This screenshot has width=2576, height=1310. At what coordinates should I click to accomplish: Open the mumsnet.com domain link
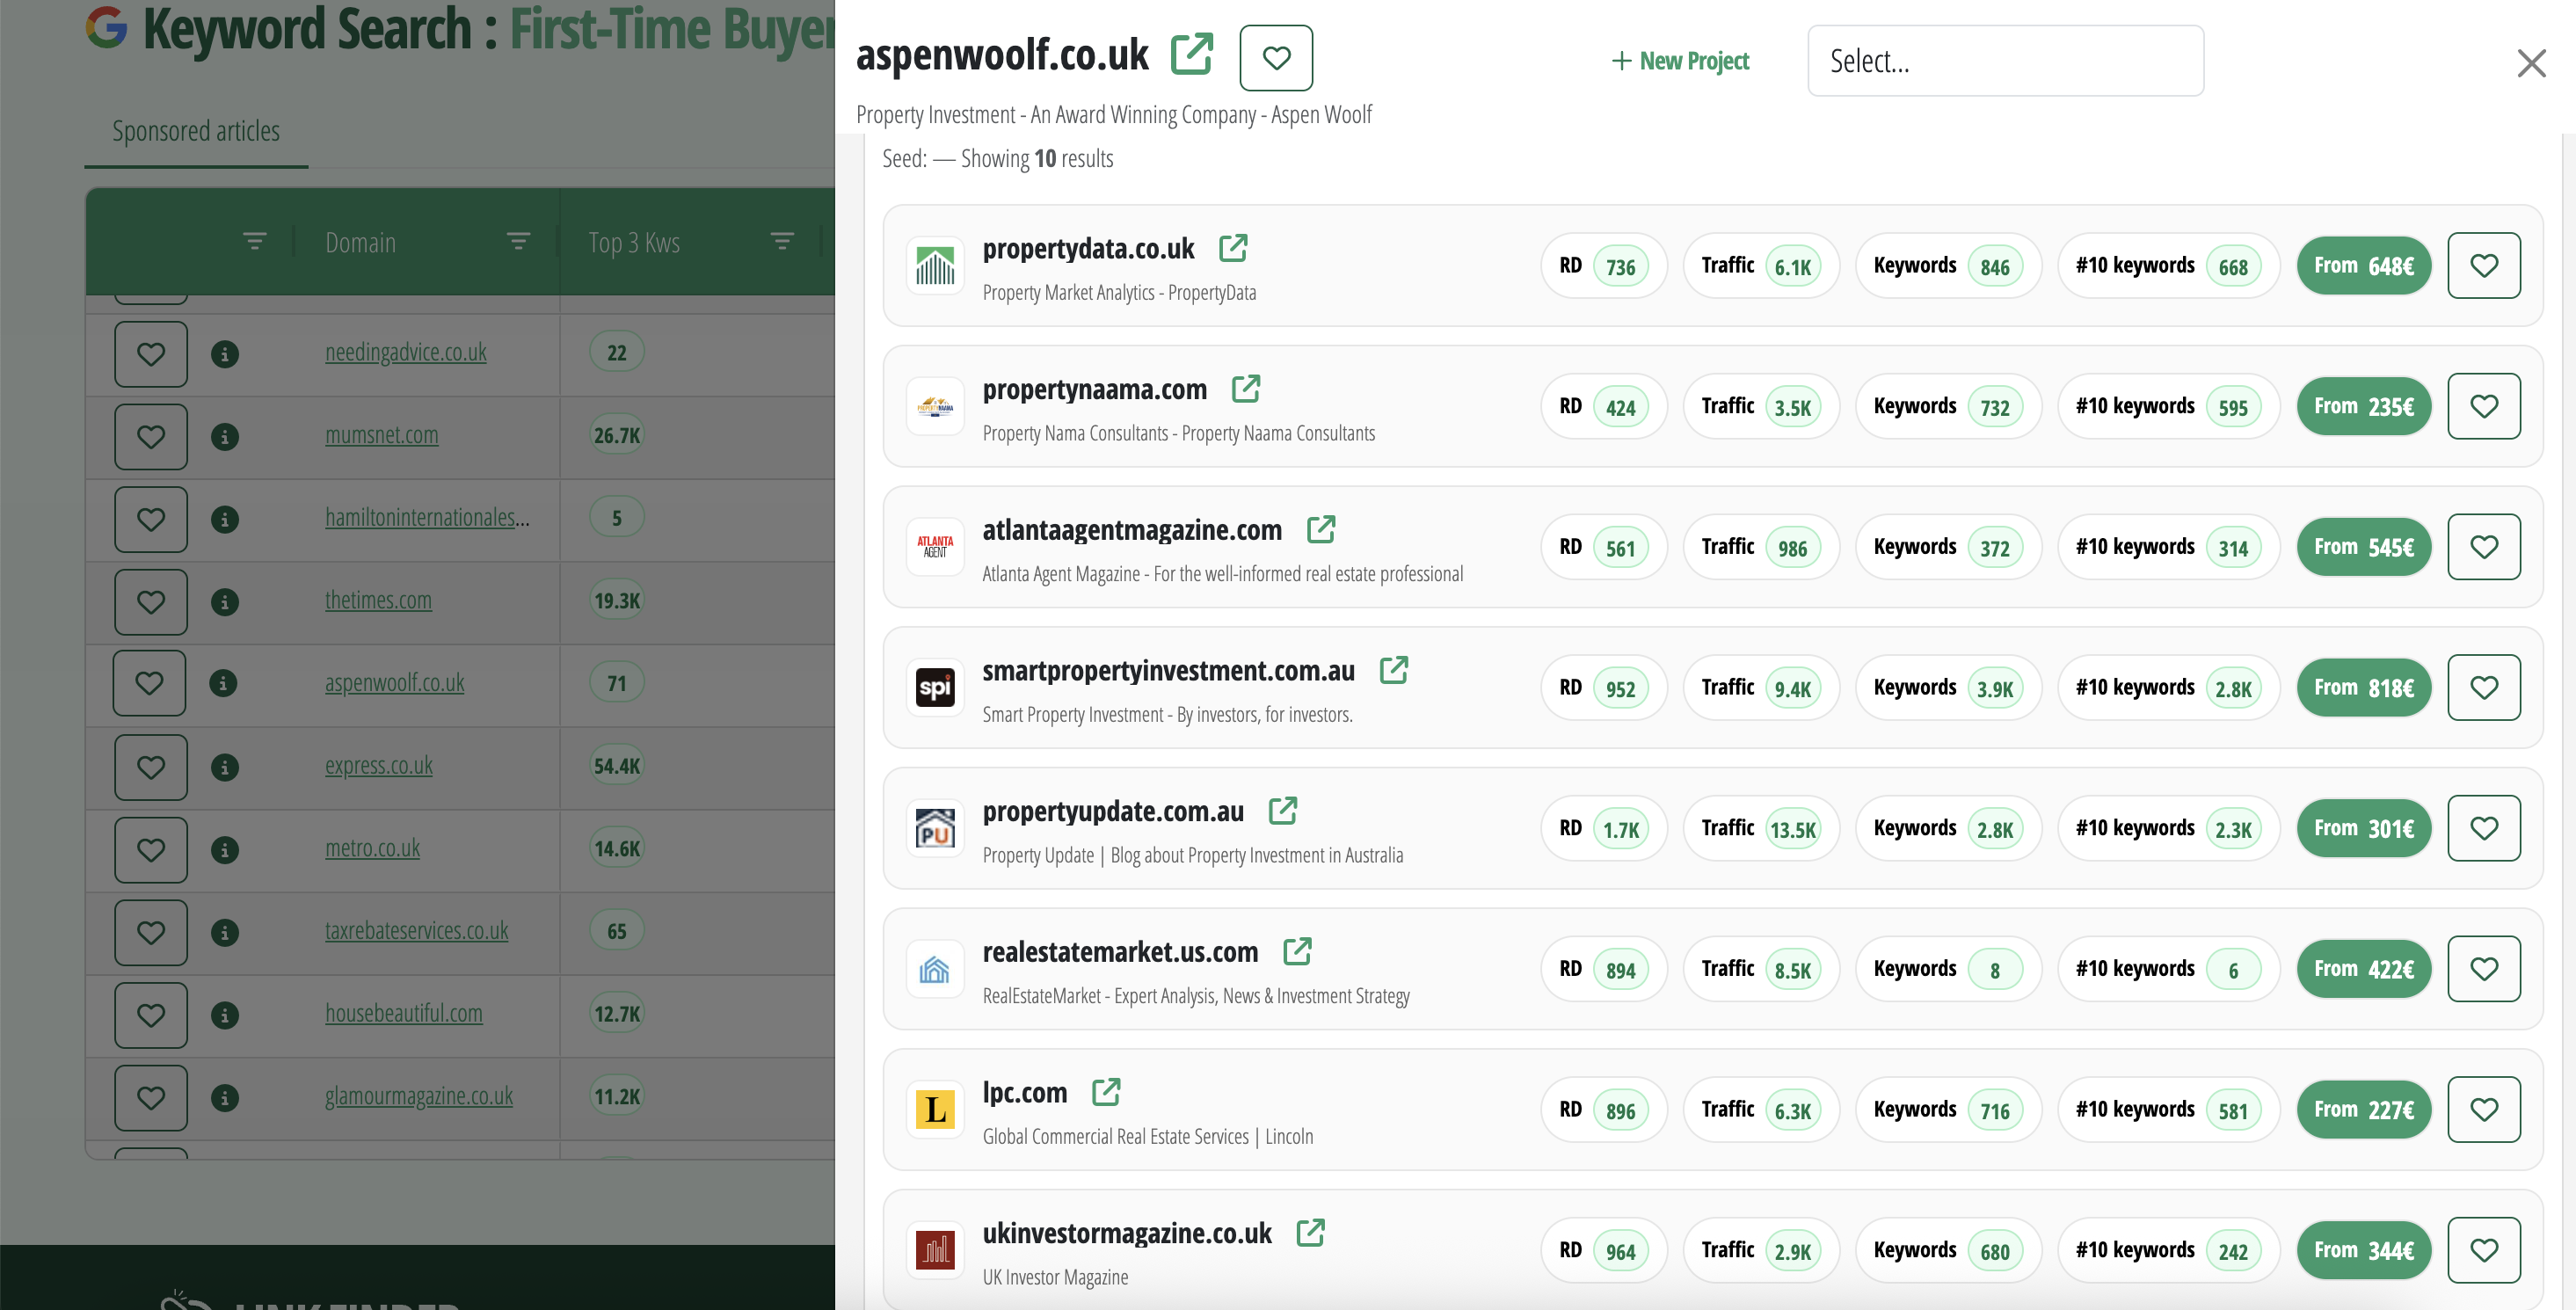(382, 435)
